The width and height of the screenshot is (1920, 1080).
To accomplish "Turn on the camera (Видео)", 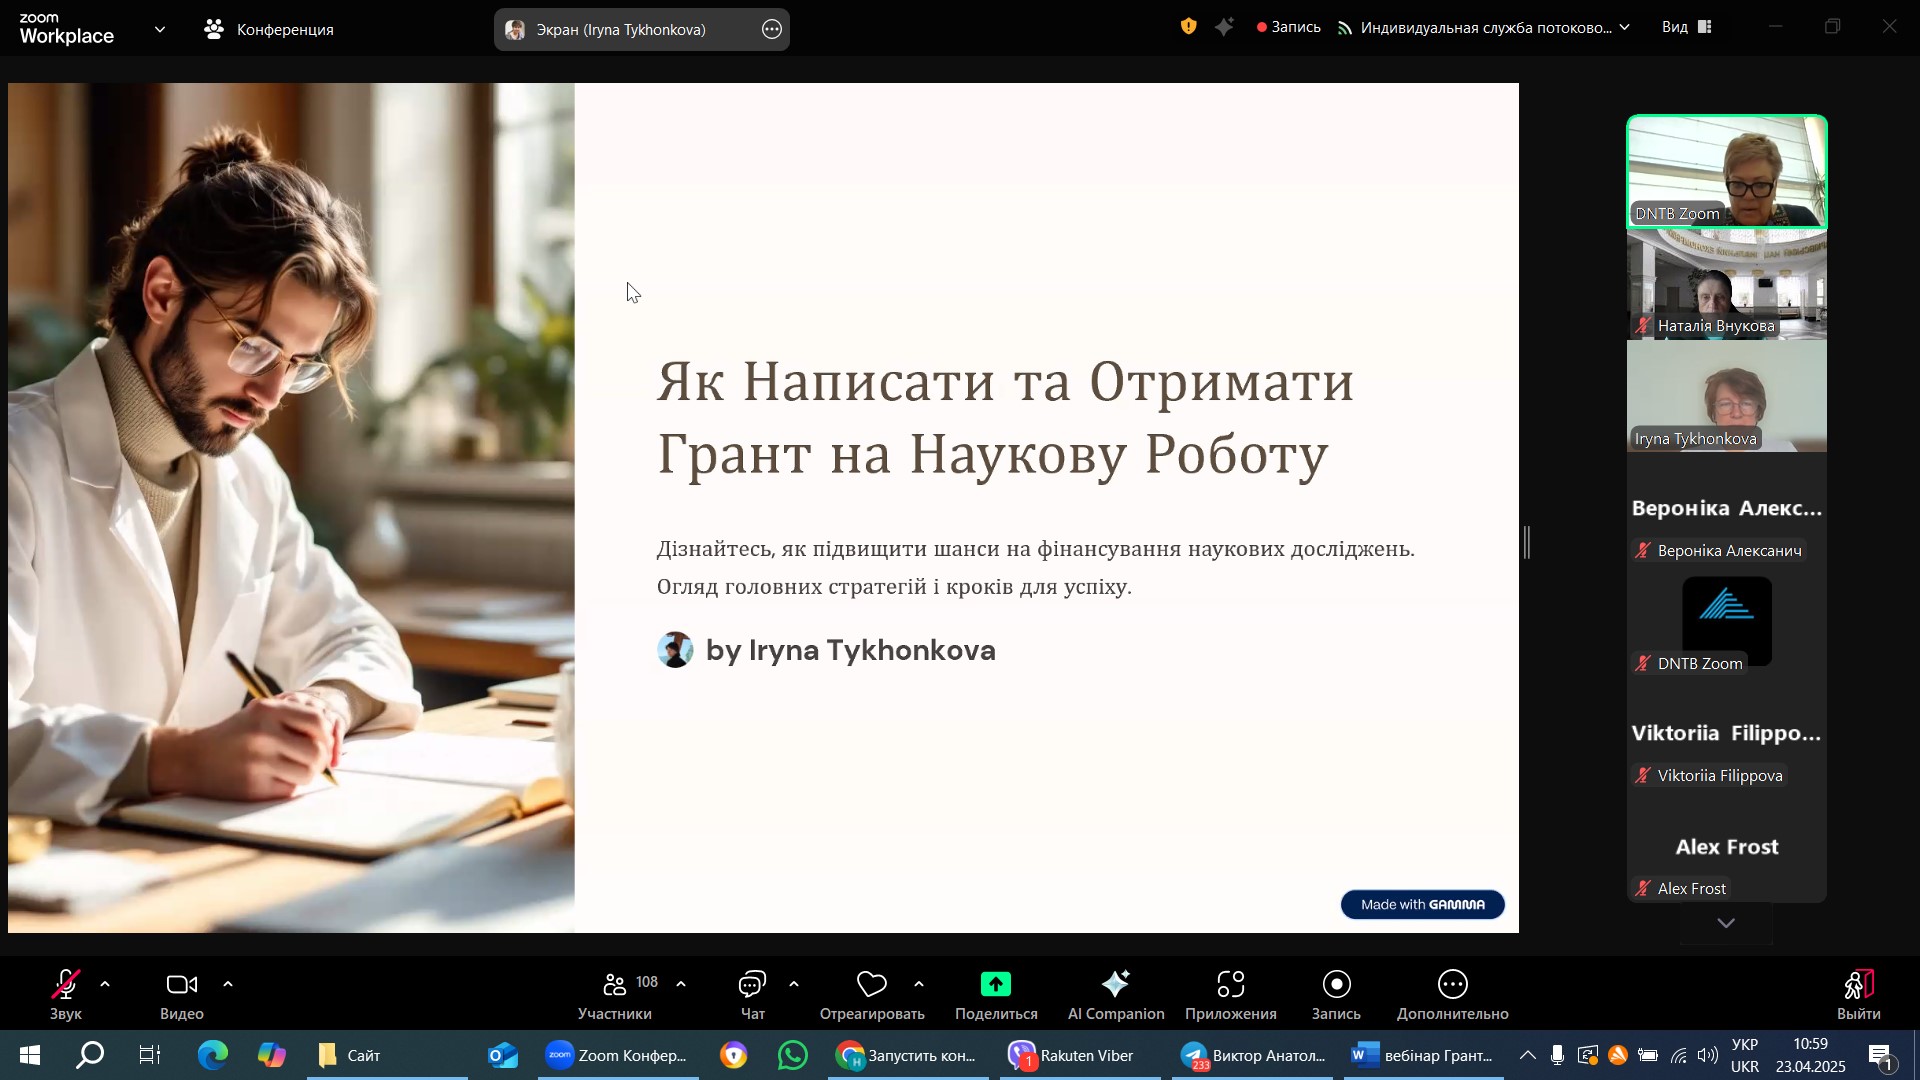I will (x=181, y=986).
